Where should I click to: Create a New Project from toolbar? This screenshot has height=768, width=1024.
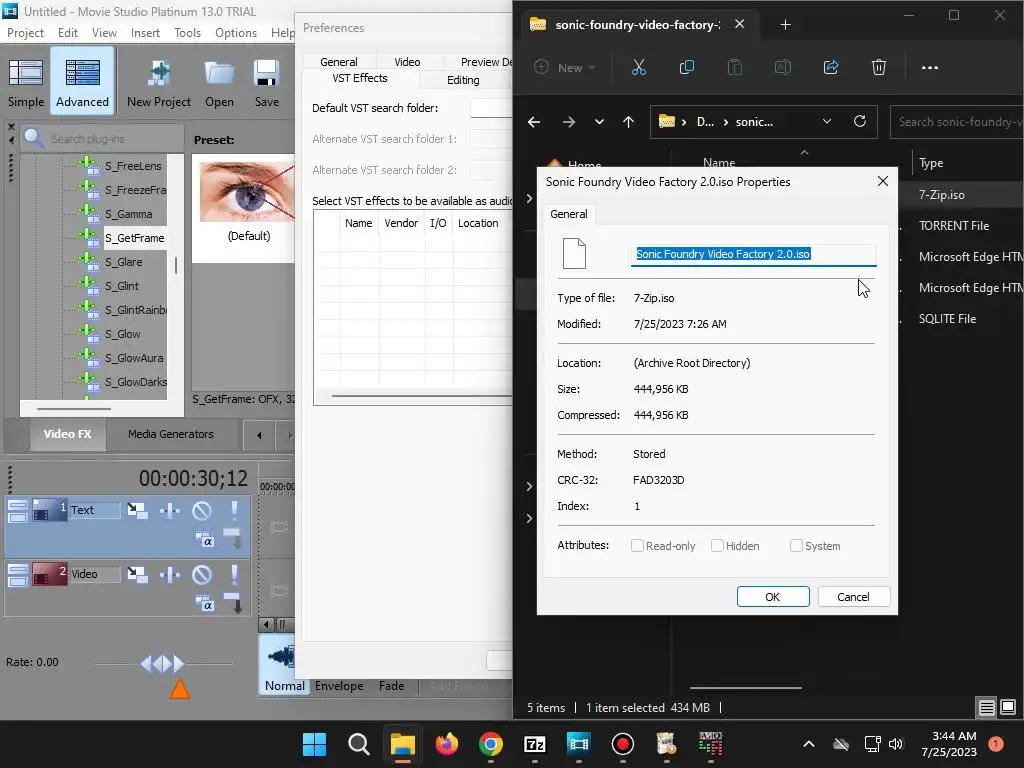click(159, 82)
